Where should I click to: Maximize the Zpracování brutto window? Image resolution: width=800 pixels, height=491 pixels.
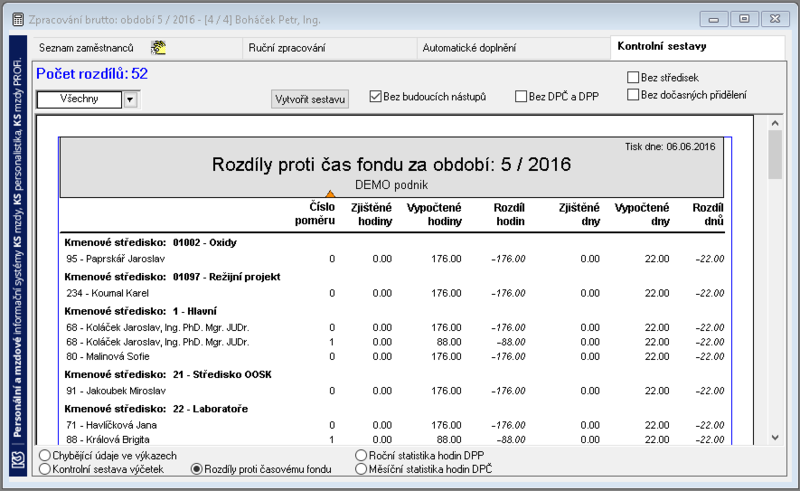pyautogui.click(x=744, y=19)
